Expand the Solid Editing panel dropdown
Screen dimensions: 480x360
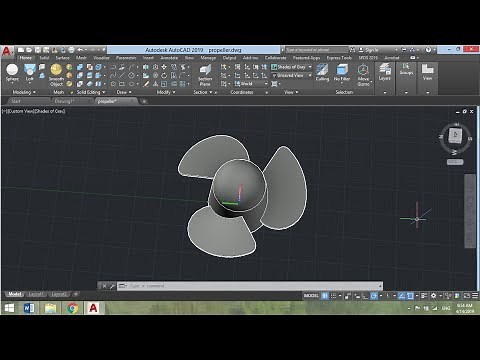(91, 92)
